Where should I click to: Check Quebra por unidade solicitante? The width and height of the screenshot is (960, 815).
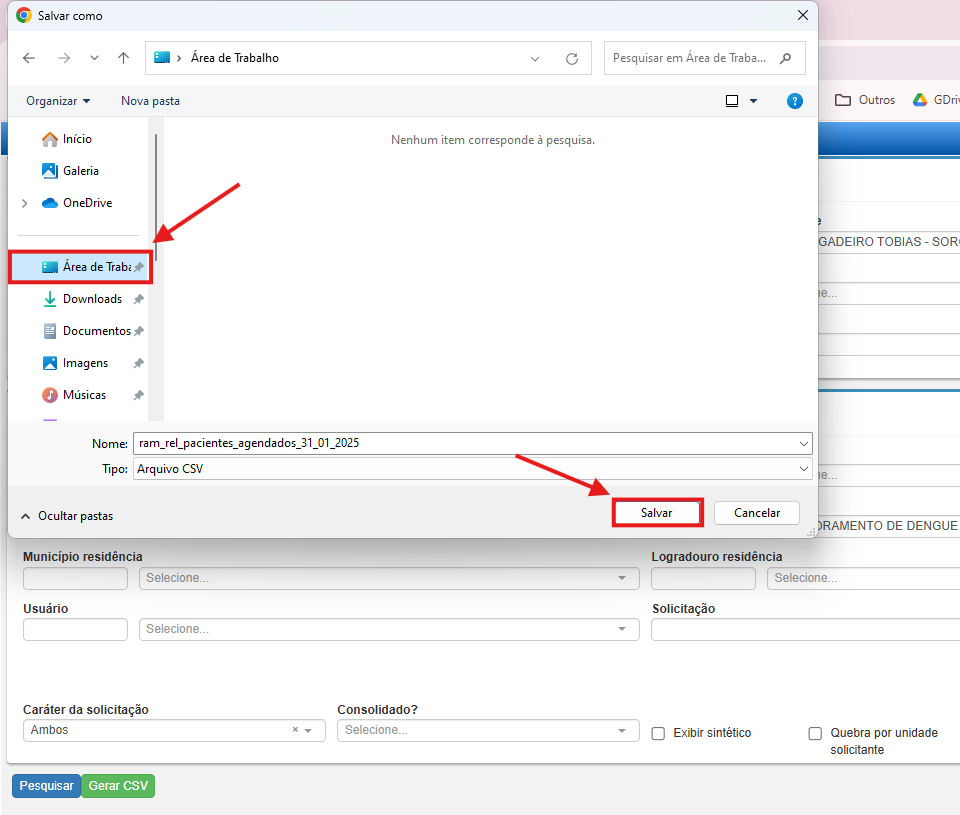[815, 733]
